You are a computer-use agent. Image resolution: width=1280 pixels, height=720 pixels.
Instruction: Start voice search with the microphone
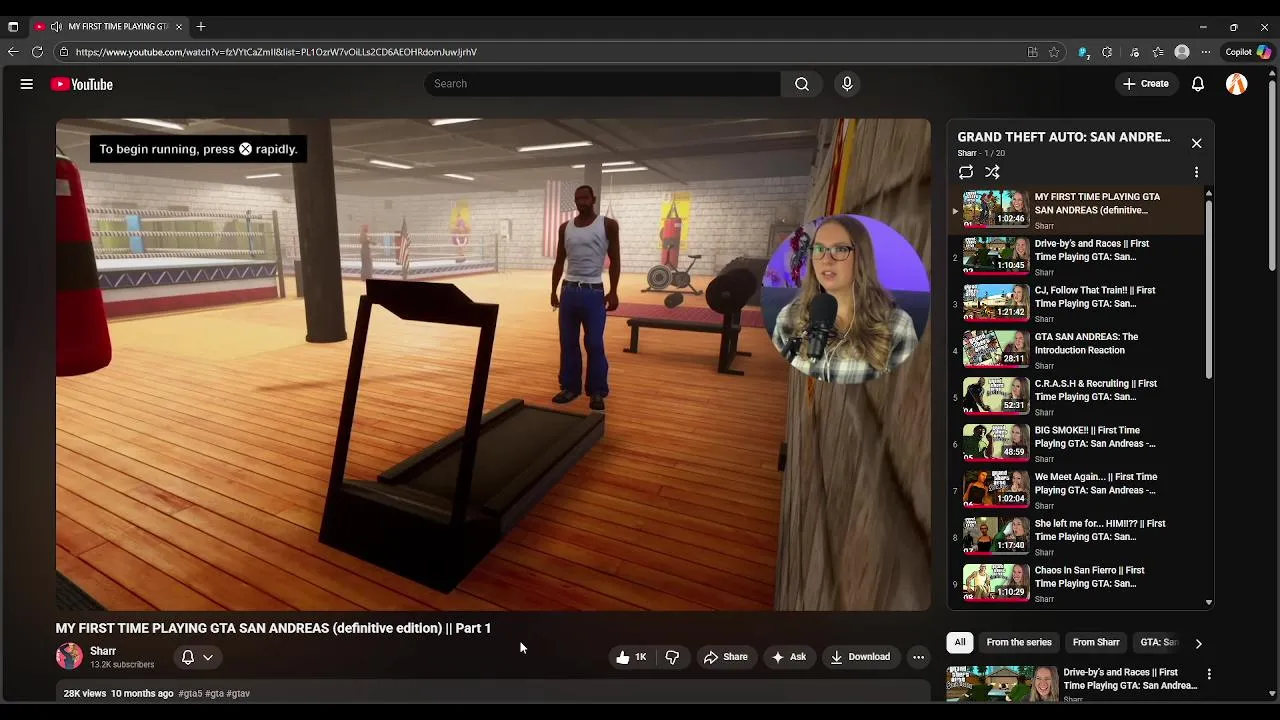pyautogui.click(x=847, y=84)
